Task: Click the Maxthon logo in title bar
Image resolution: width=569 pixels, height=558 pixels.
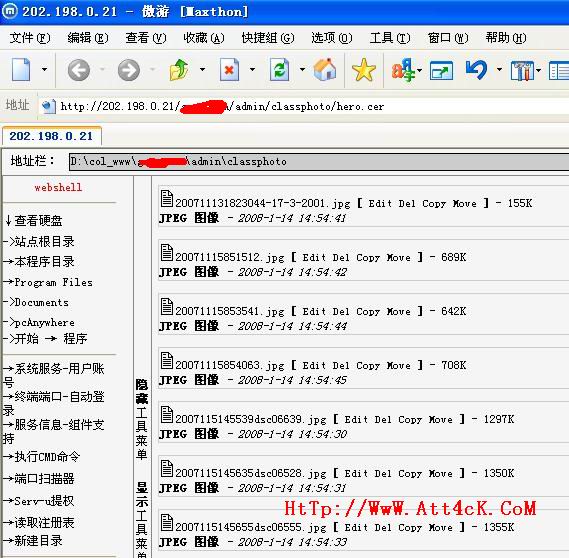Action: coord(10,11)
